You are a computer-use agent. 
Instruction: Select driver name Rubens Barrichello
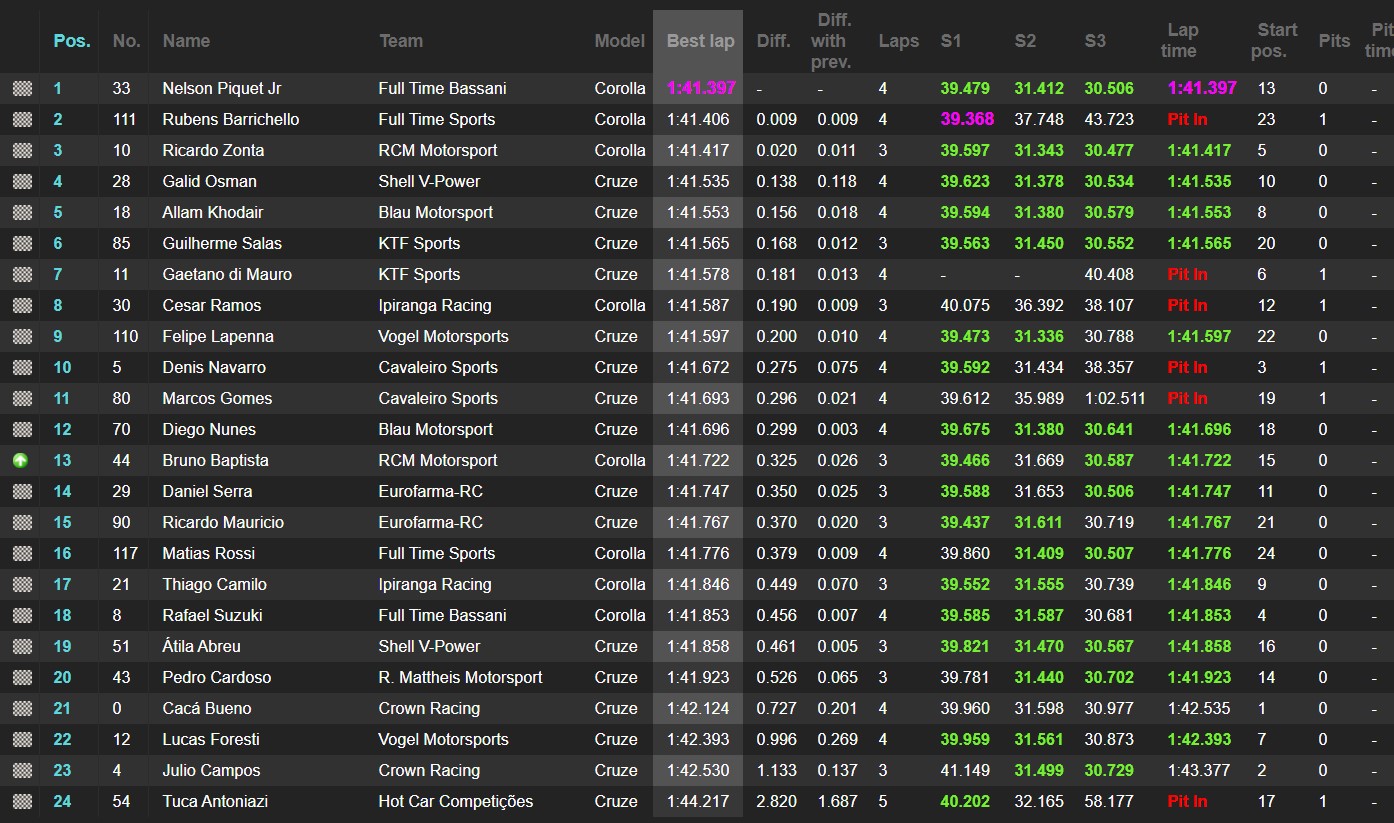pos(231,120)
